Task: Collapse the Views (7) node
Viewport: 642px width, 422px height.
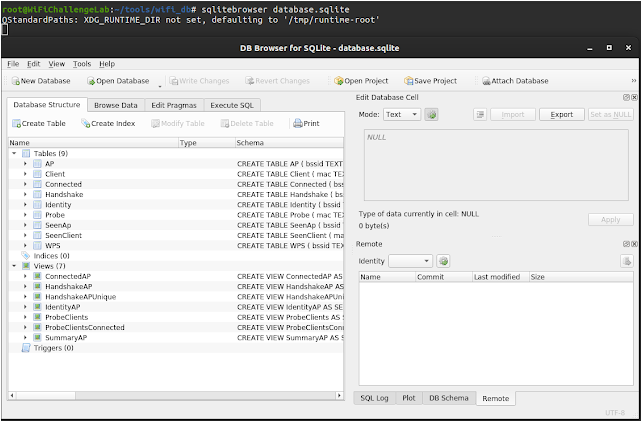Action: (14, 266)
